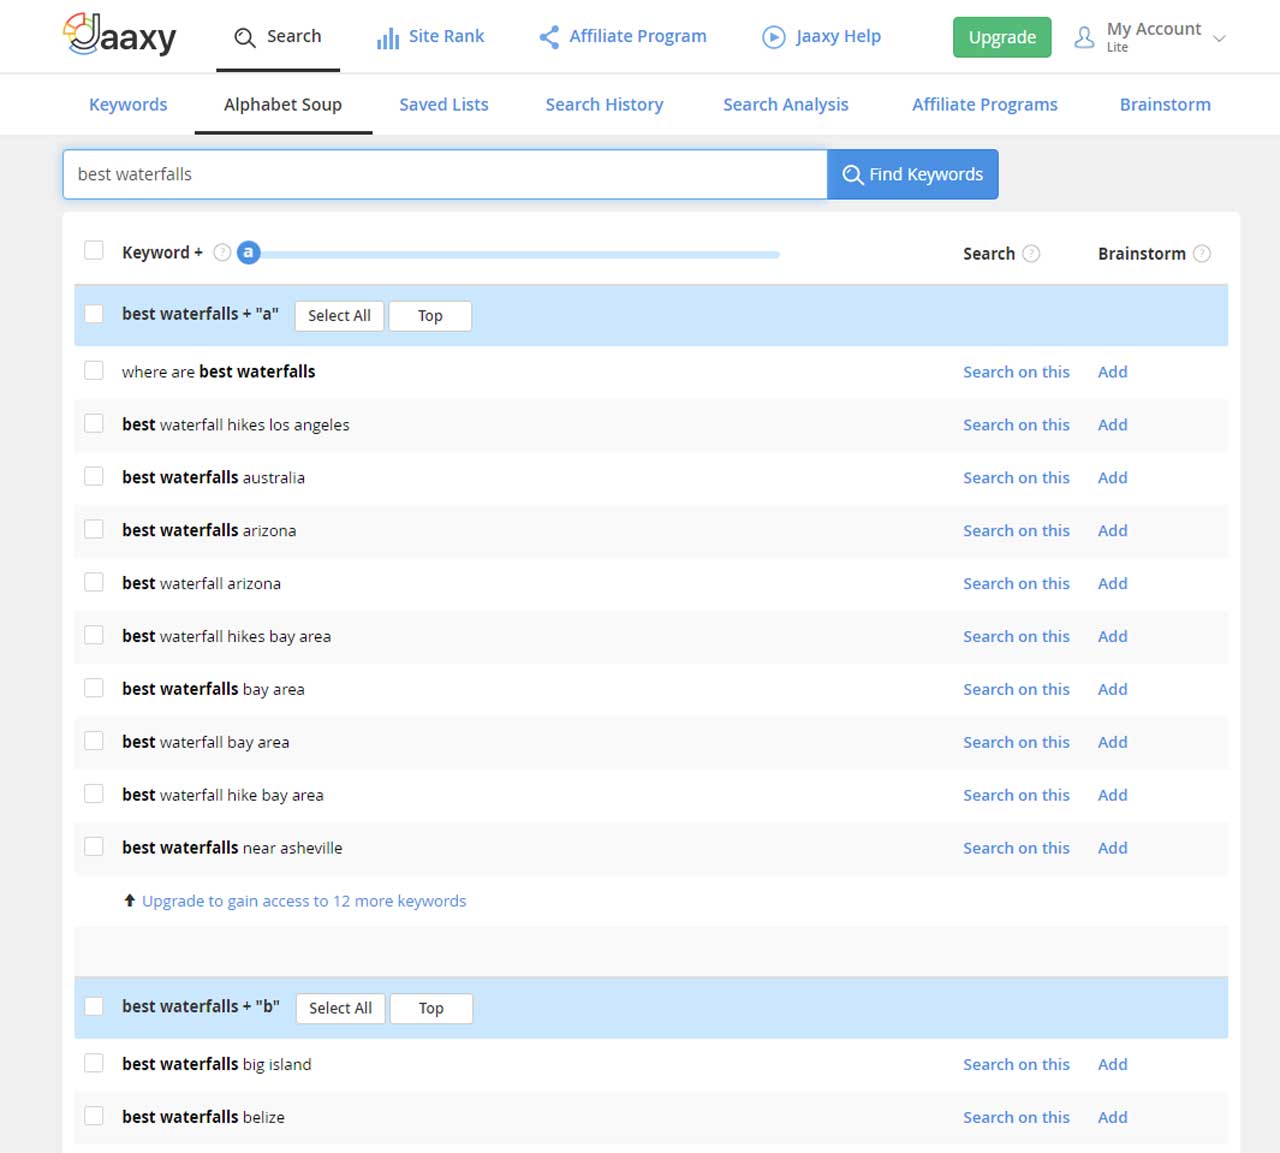This screenshot has width=1280, height=1153.
Task: Check the "best waterfall bay area" checkbox
Action: click(x=94, y=741)
